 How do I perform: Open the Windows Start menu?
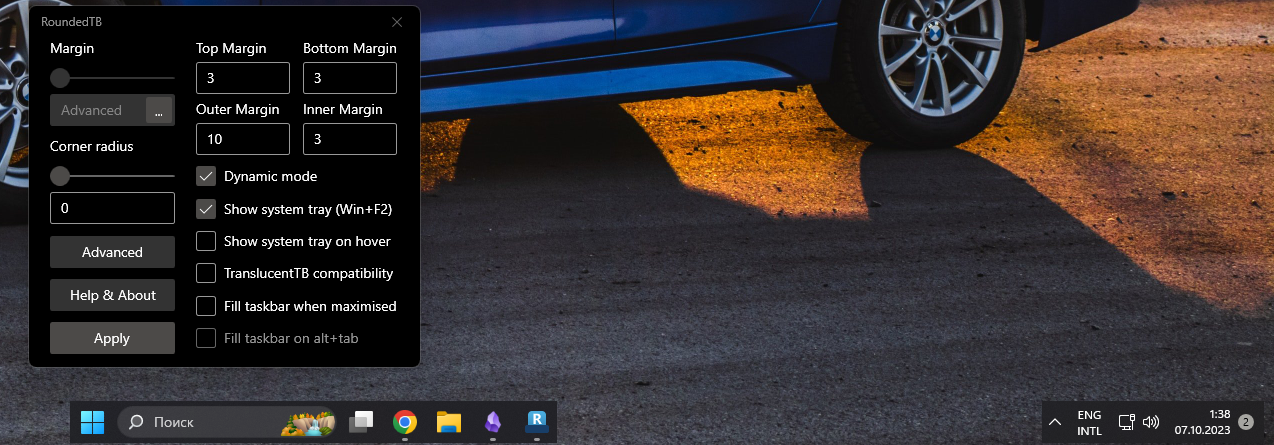(x=93, y=422)
